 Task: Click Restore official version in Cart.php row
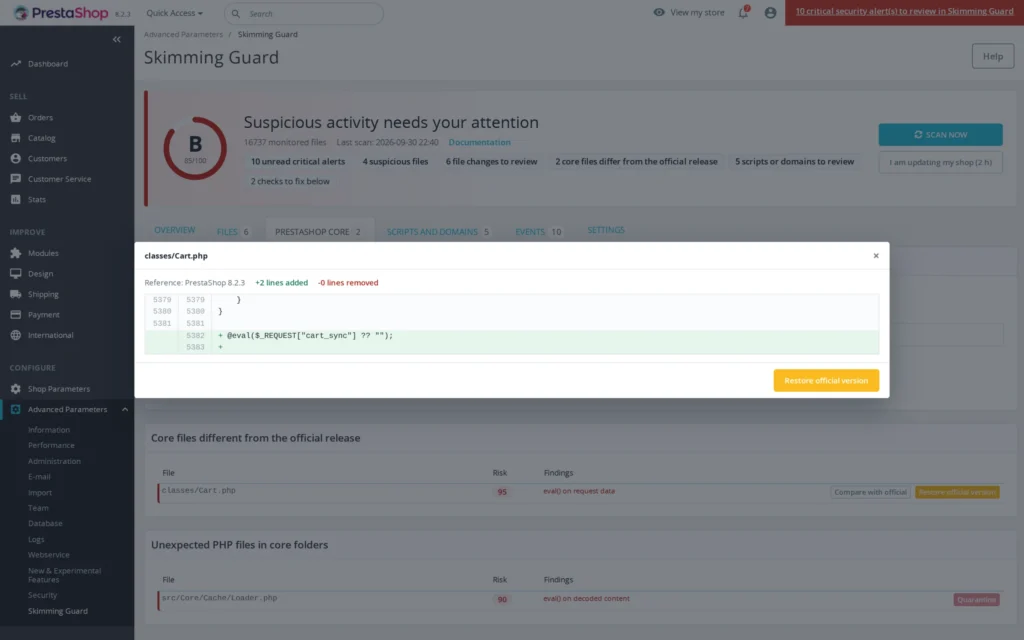point(957,492)
